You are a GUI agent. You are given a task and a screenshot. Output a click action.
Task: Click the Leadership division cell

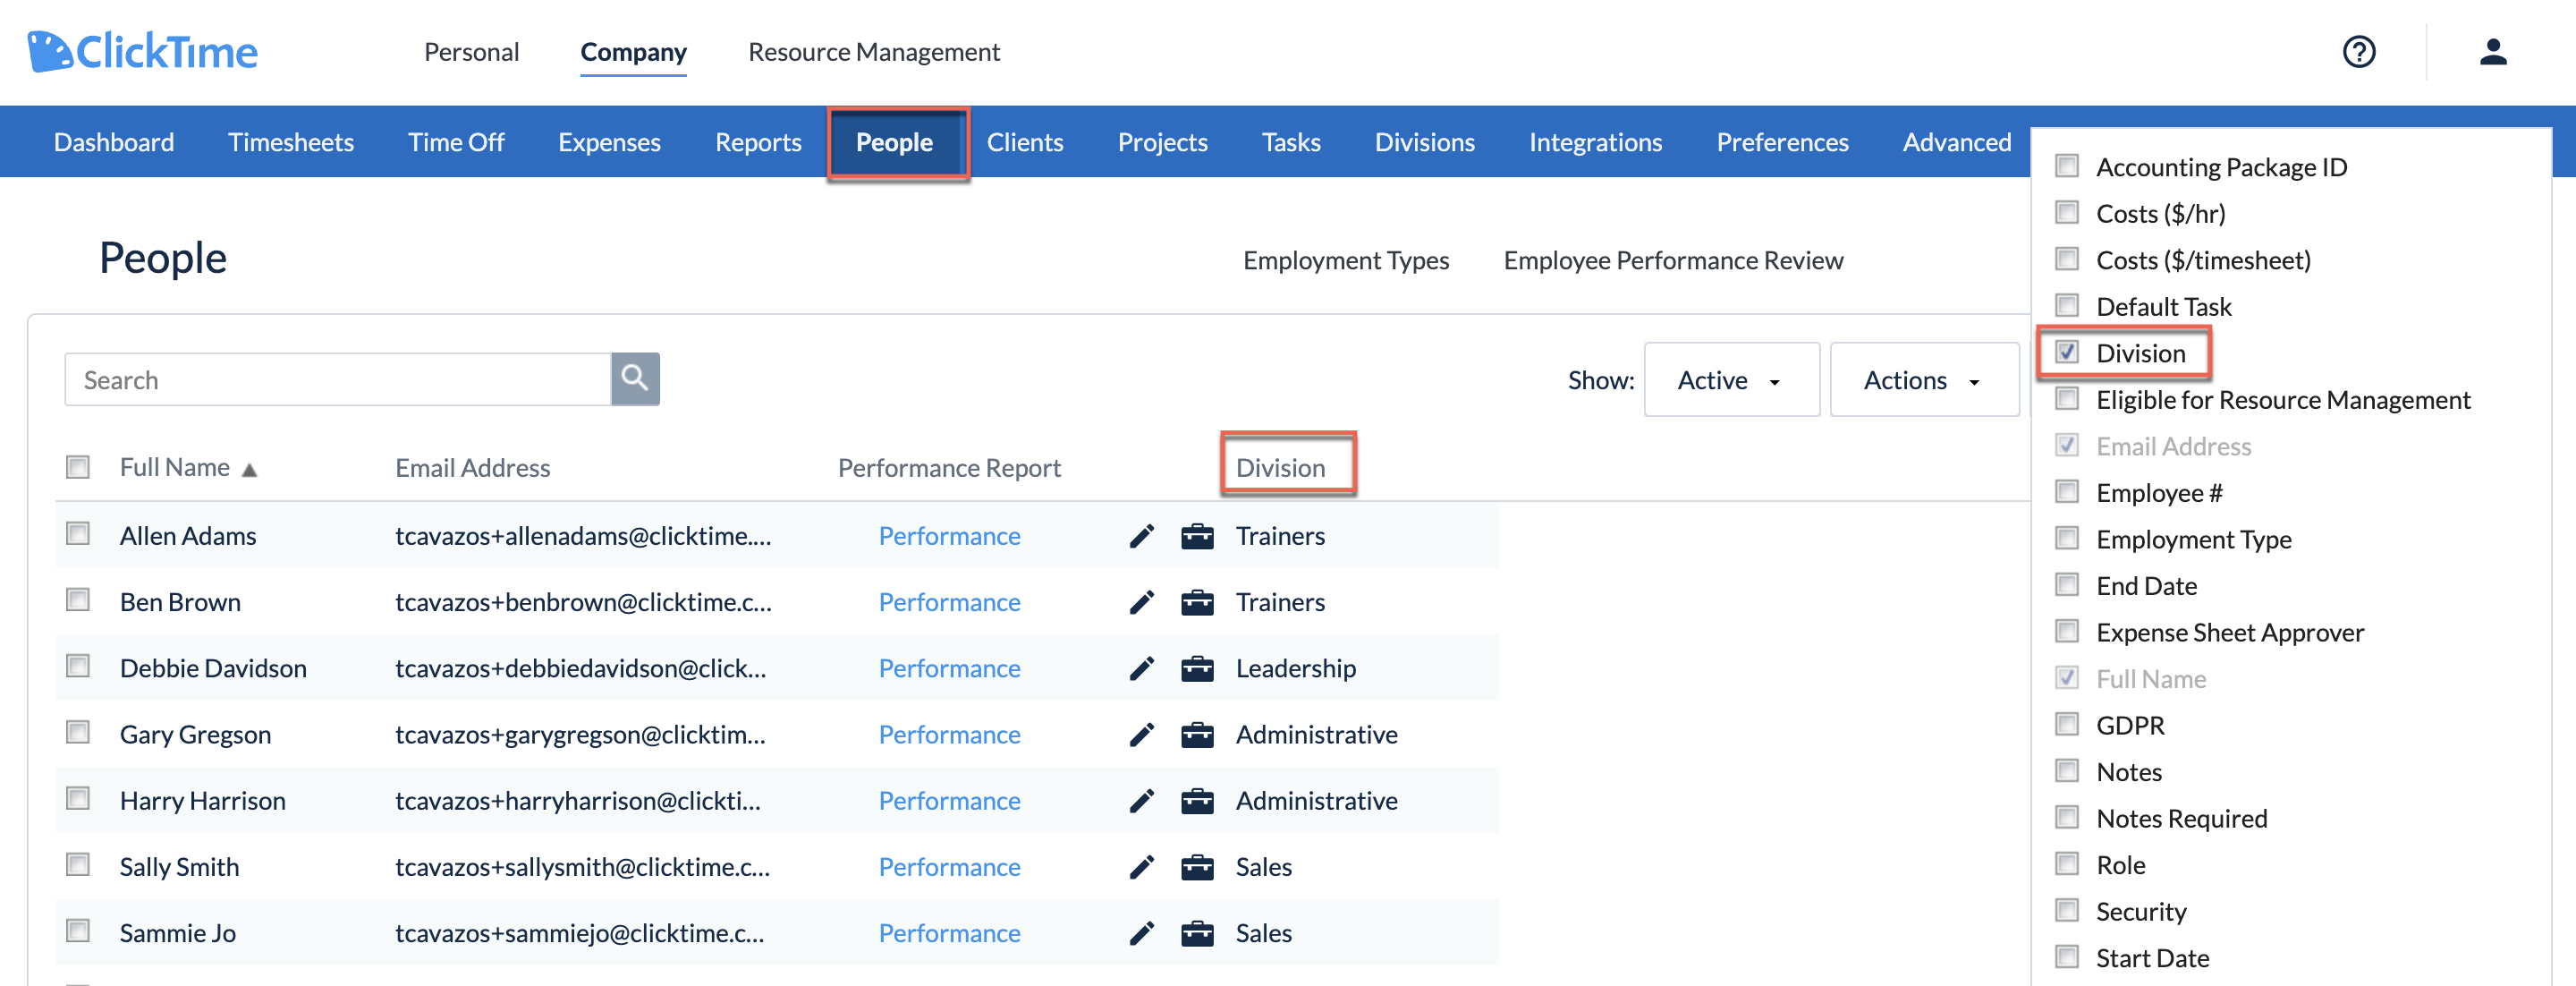1295,668
